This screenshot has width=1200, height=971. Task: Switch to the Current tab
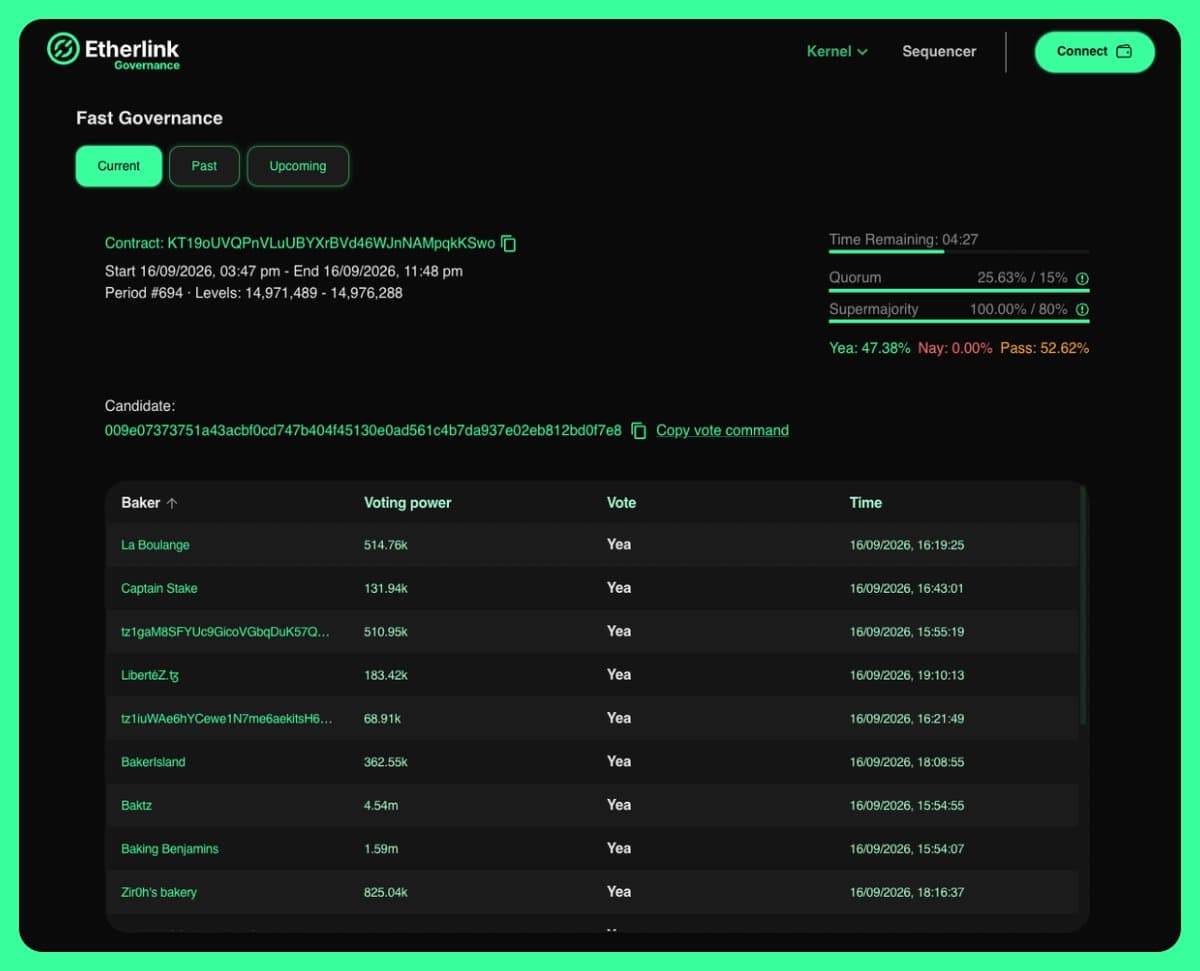tap(119, 166)
